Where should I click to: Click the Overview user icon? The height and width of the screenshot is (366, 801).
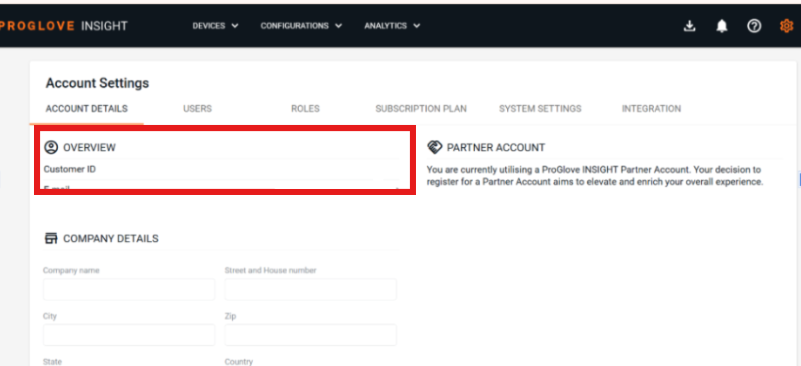[x=51, y=147]
